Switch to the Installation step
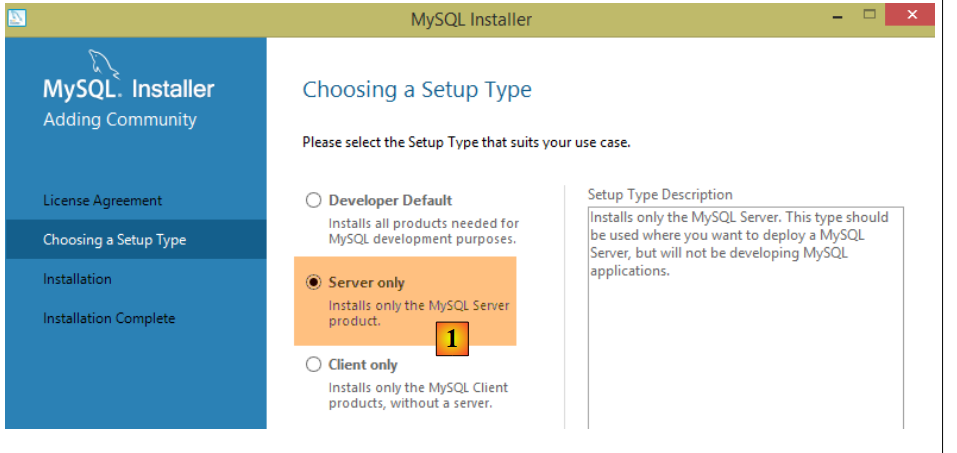This screenshot has height=453, width=957. (x=77, y=279)
